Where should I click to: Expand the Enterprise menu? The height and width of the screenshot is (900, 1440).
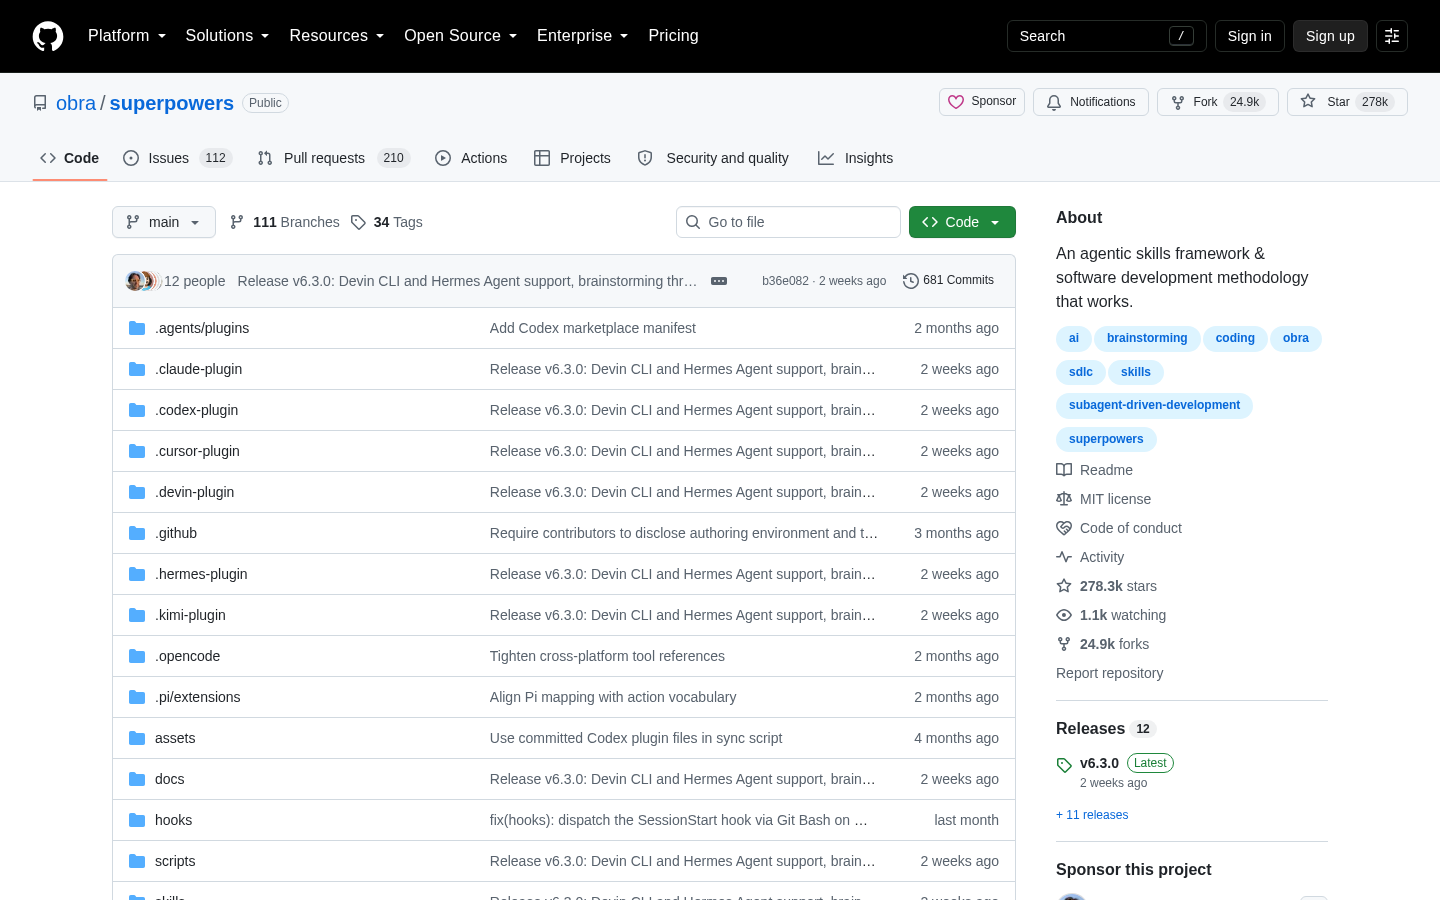(583, 36)
